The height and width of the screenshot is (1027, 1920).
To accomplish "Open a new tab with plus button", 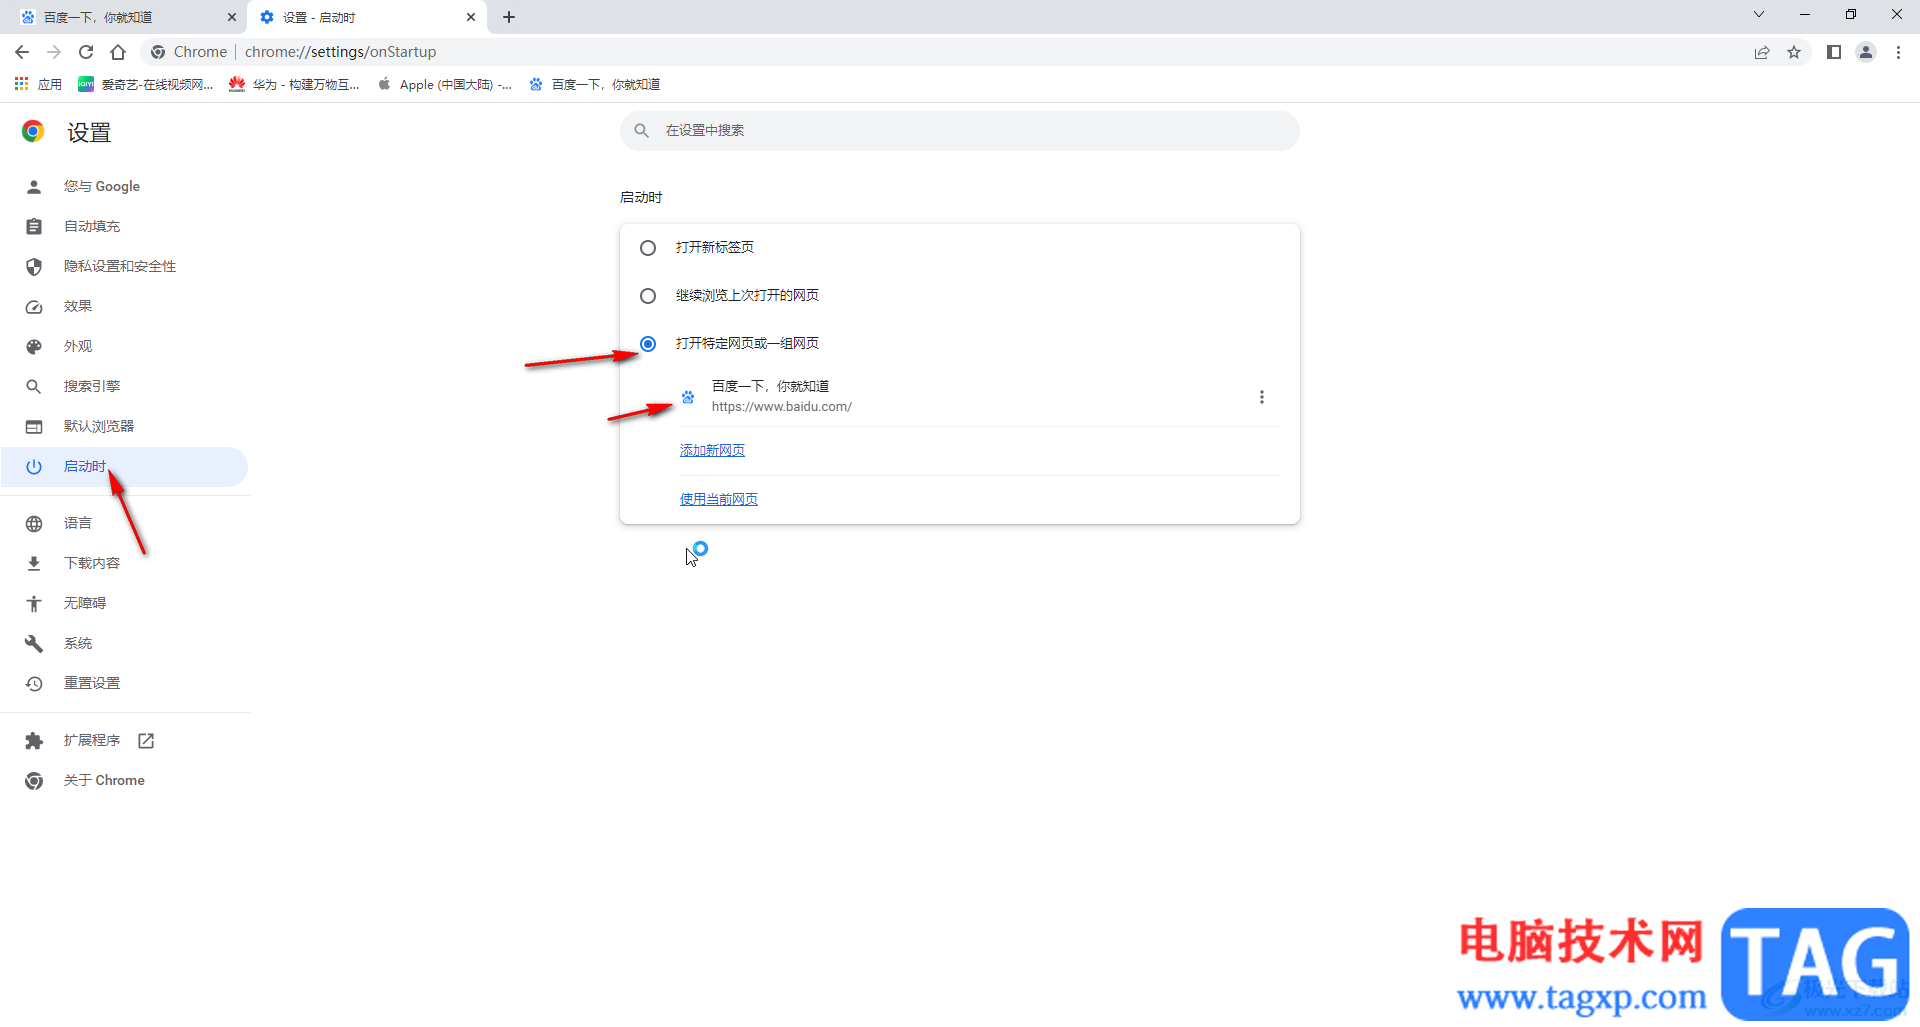I will click(509, 17).
